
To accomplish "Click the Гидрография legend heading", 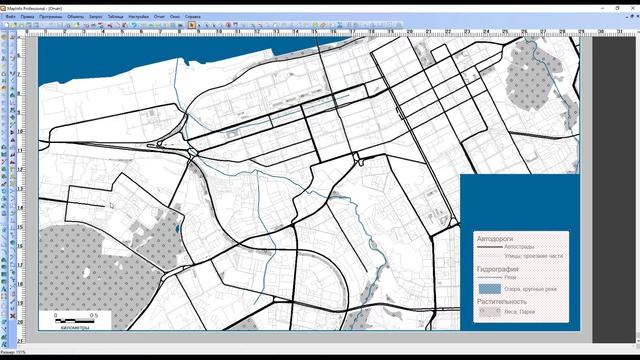I will (x=498, y=269).
